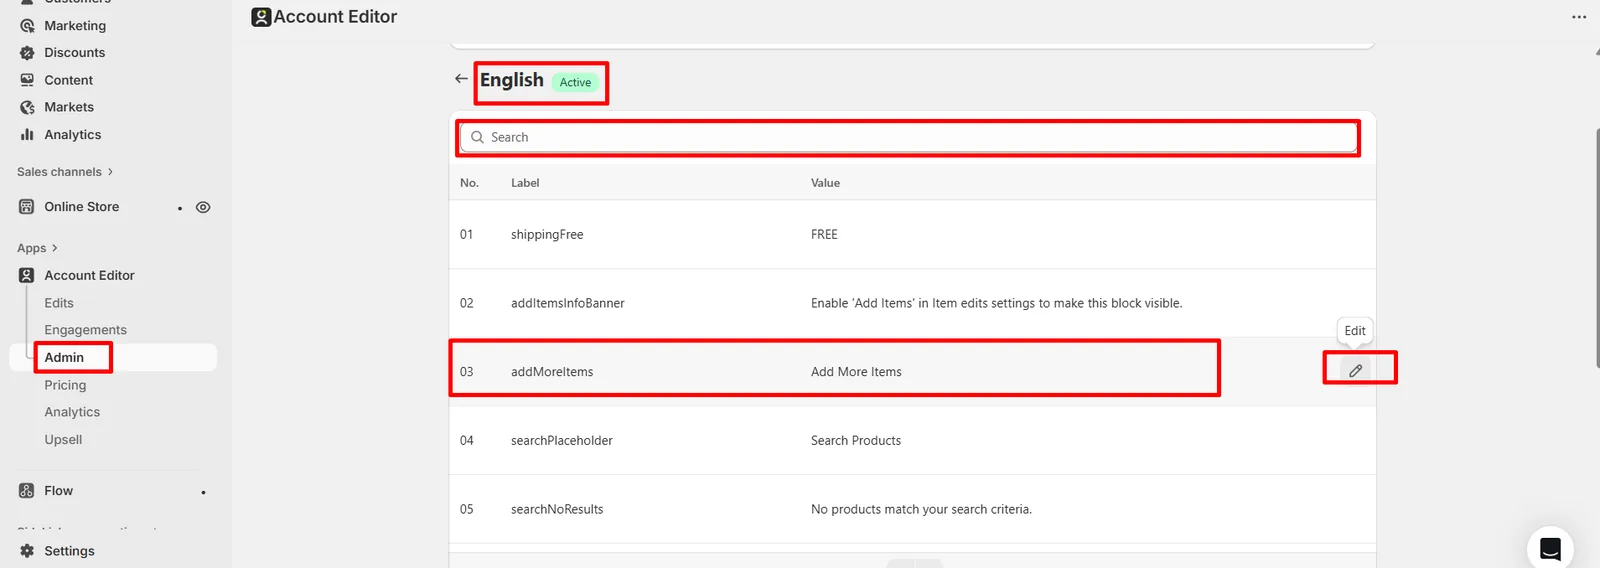
Task: Open the Admin submenu item
Action: pos(64,357)
